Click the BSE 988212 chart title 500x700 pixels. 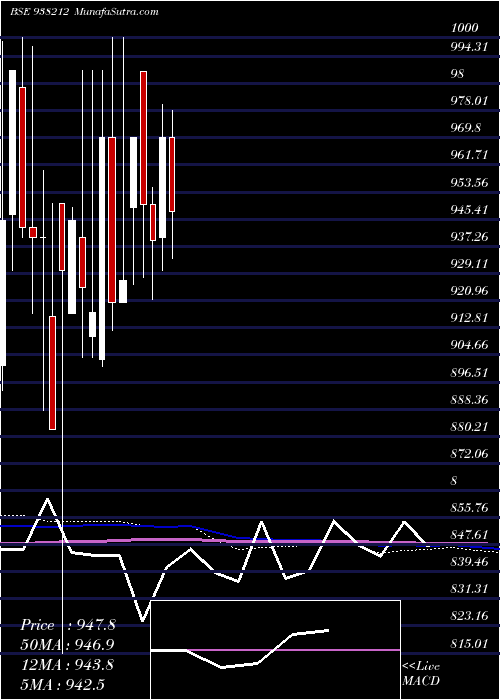[39, 12]
